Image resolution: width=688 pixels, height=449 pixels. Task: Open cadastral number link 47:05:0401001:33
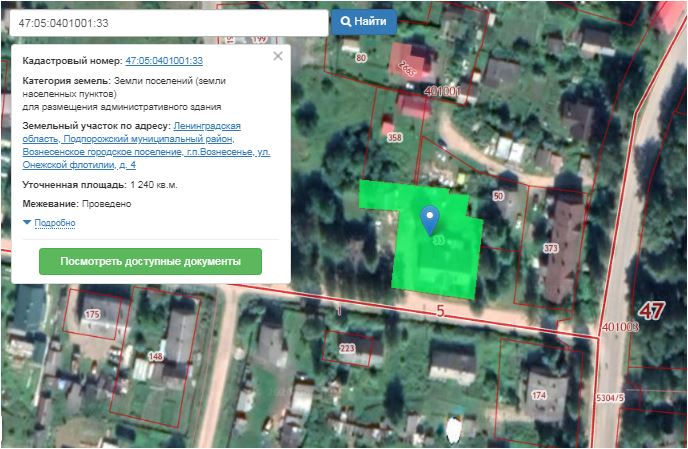click(x=164, y=61)
